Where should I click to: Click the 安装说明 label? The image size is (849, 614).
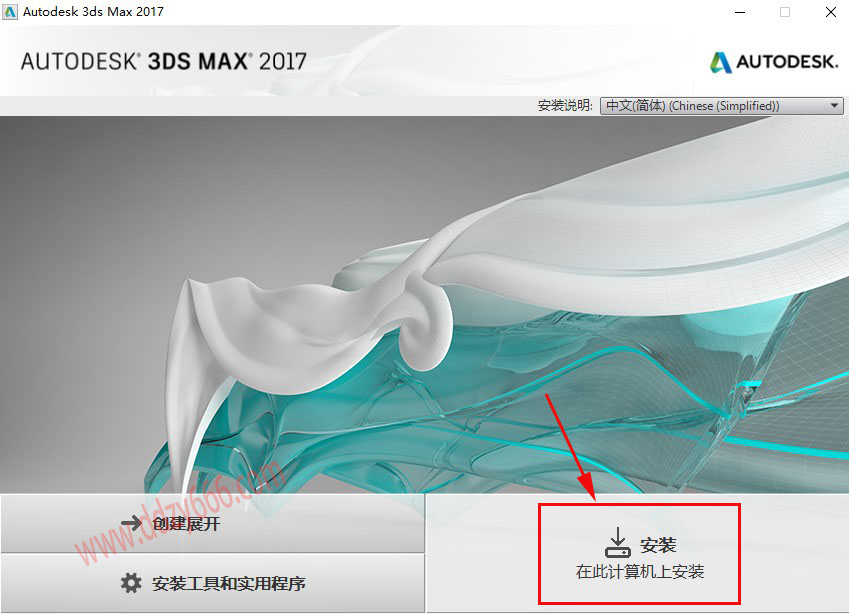click(565, 106)
